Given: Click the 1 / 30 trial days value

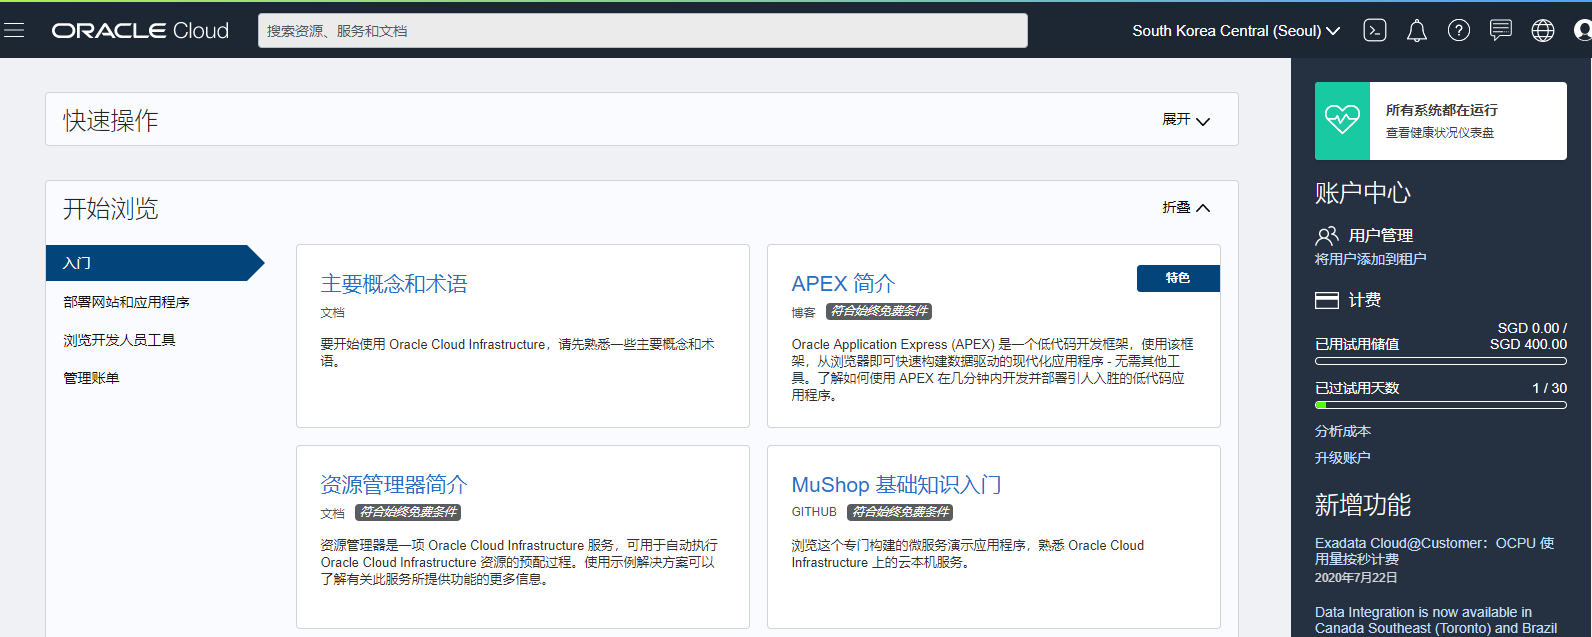Looking at the screenshot, I should click(x=1550, y=388).
